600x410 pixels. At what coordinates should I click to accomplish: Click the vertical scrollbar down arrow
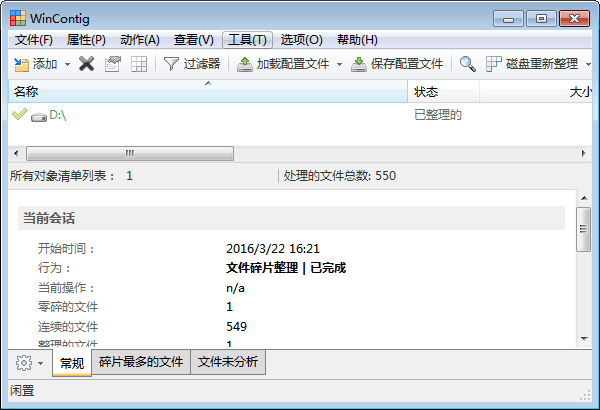[584, 338]
